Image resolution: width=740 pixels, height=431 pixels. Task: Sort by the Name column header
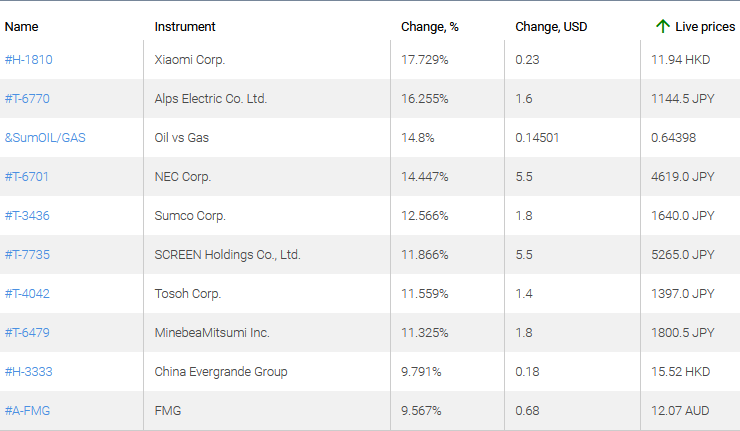pyautogui.click(x=21, y=27)
